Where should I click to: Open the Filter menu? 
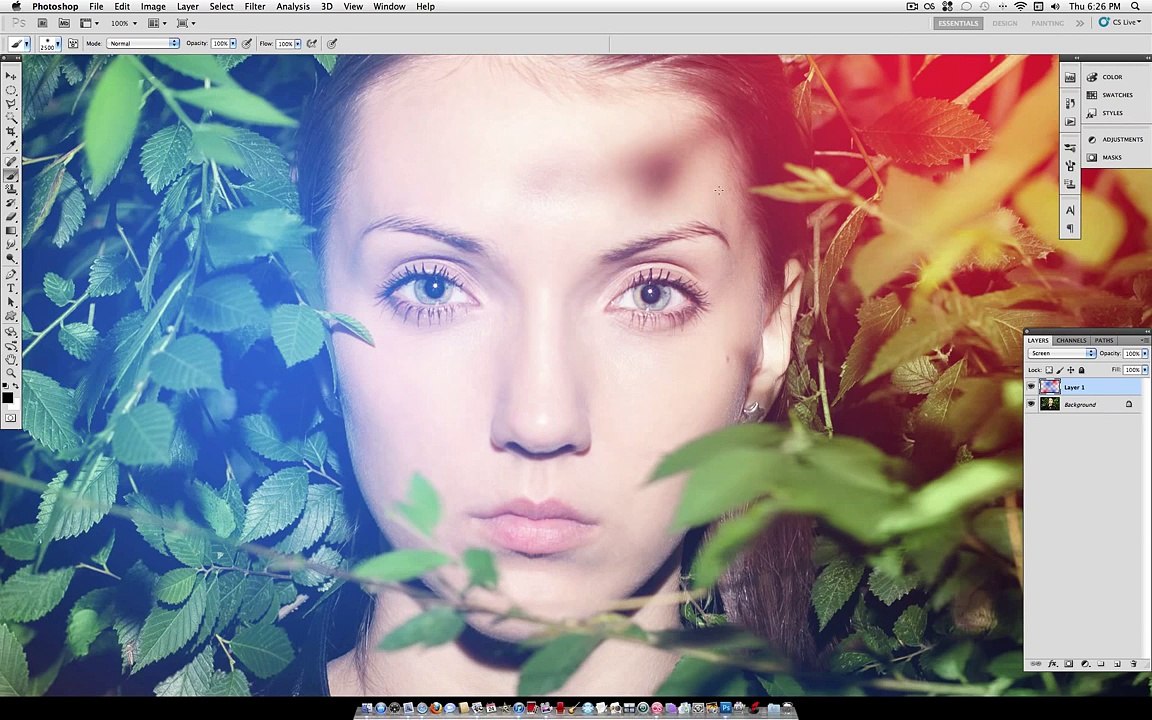pos(255,7)
